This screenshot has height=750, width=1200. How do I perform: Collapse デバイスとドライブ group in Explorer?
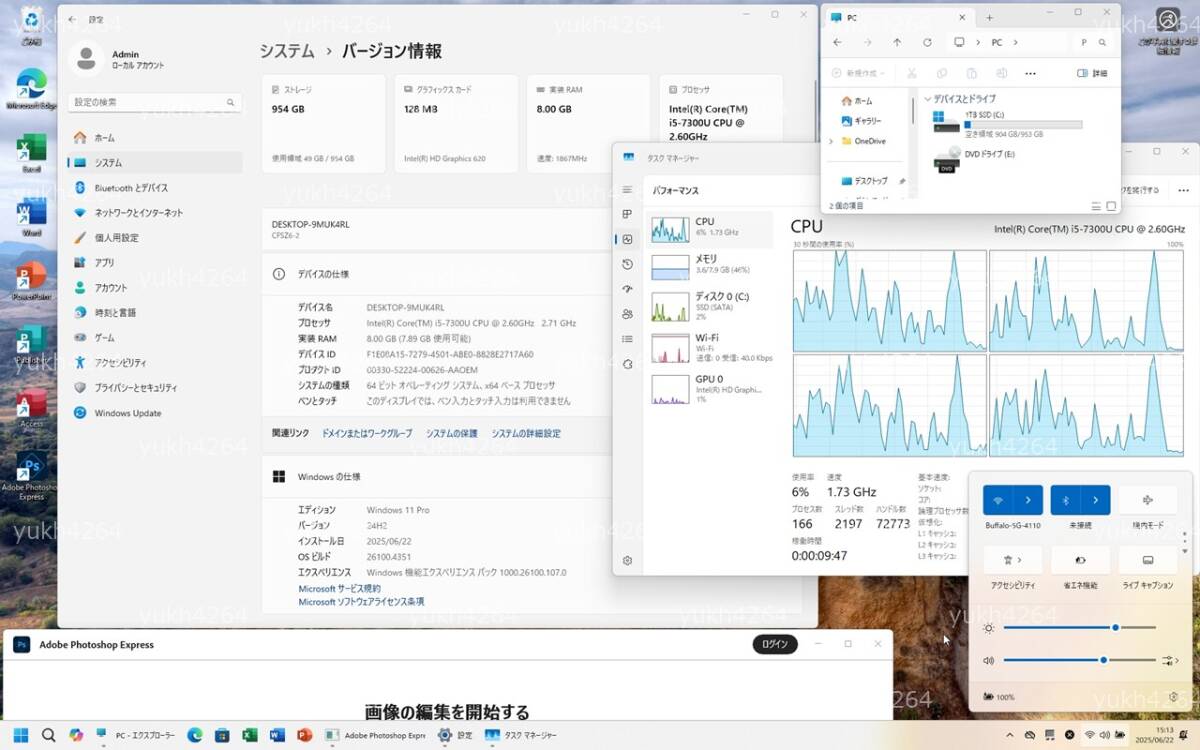point(928,99)
